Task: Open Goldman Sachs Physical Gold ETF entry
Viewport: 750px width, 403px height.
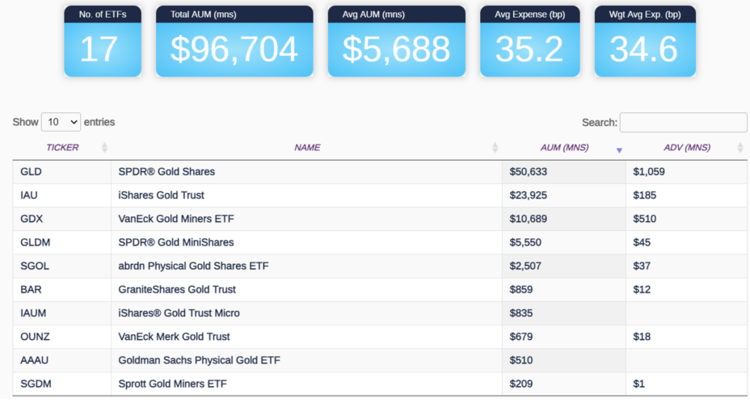Action: (x=200, y=360)
